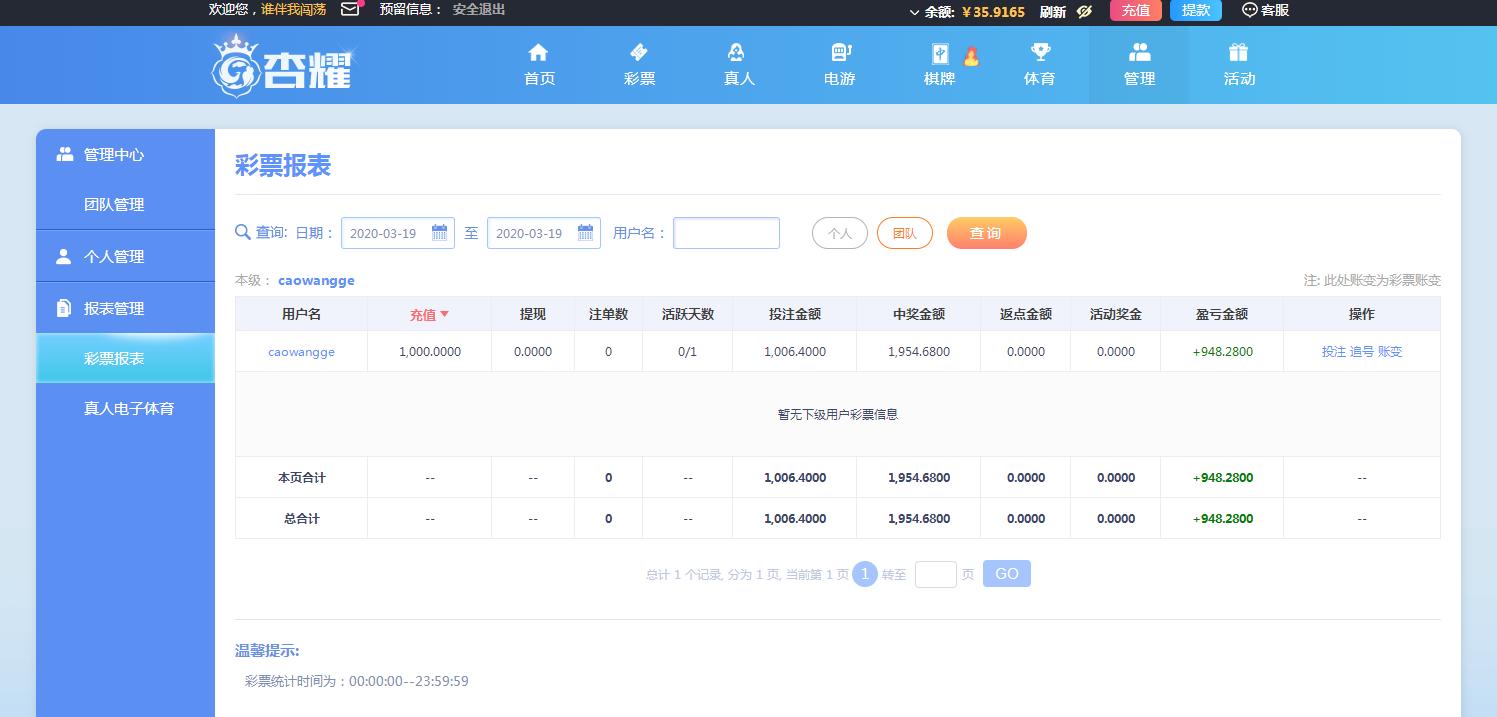
Task: Expand the balance dropdown chevron
Action: pos(914,12)
